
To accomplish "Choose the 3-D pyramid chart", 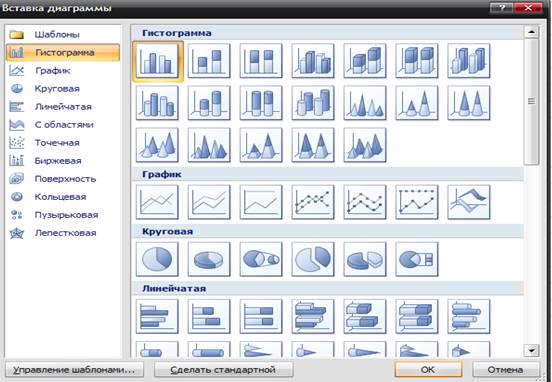I will click(x=365, y=145).
